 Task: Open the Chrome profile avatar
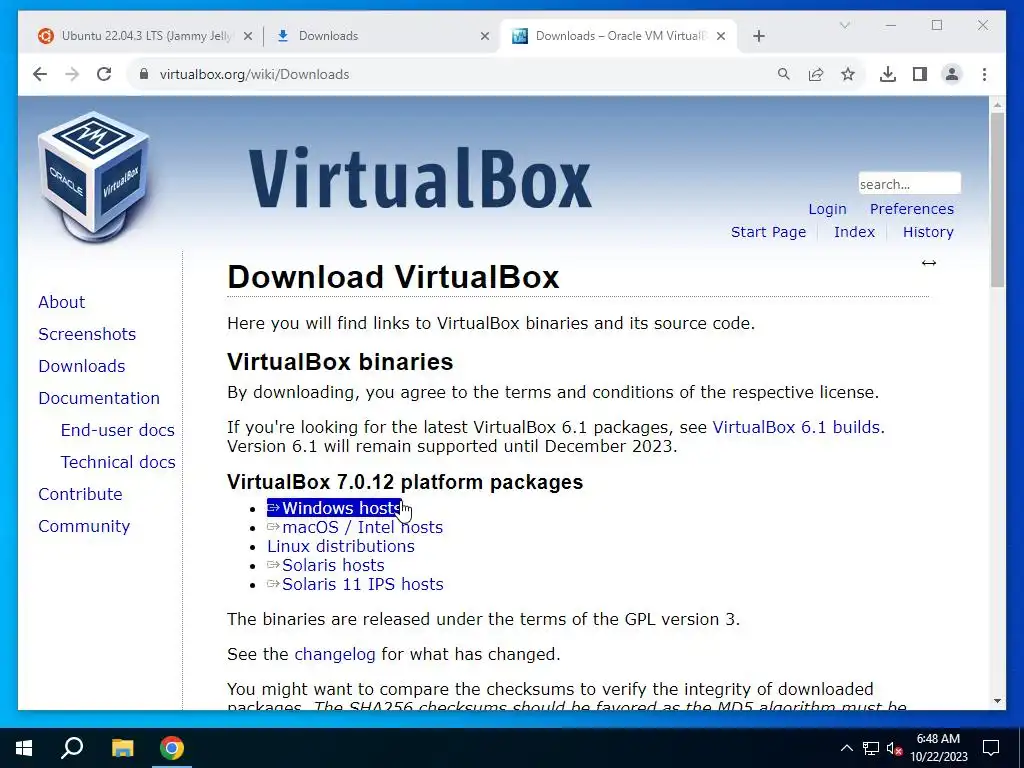(952, 74)
